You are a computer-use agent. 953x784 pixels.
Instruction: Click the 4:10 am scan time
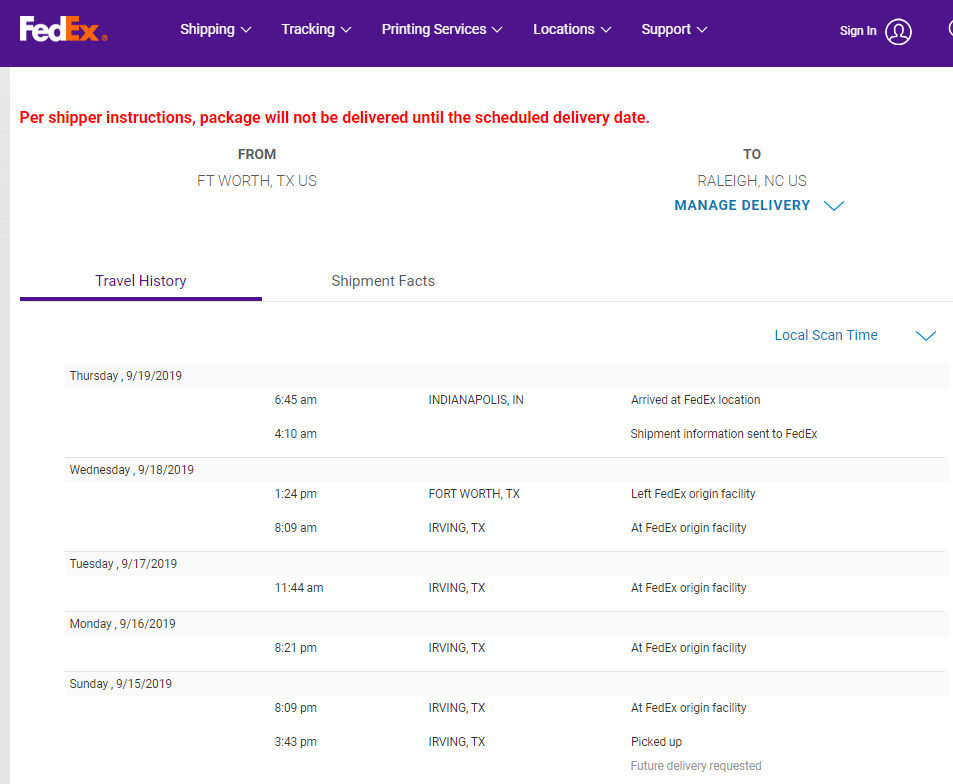(295, 434)
